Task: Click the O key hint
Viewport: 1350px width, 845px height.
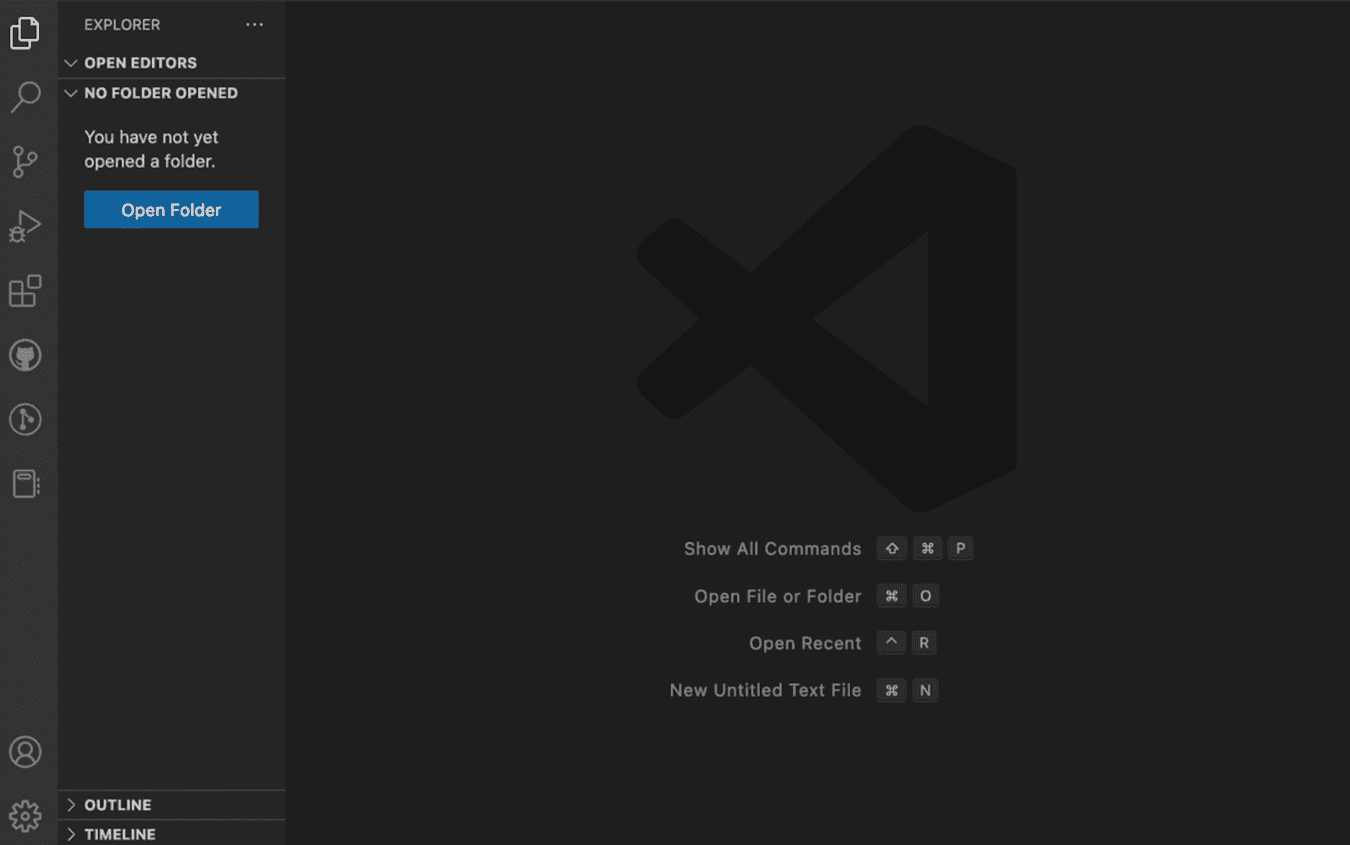Action: (x=925, y=596)
